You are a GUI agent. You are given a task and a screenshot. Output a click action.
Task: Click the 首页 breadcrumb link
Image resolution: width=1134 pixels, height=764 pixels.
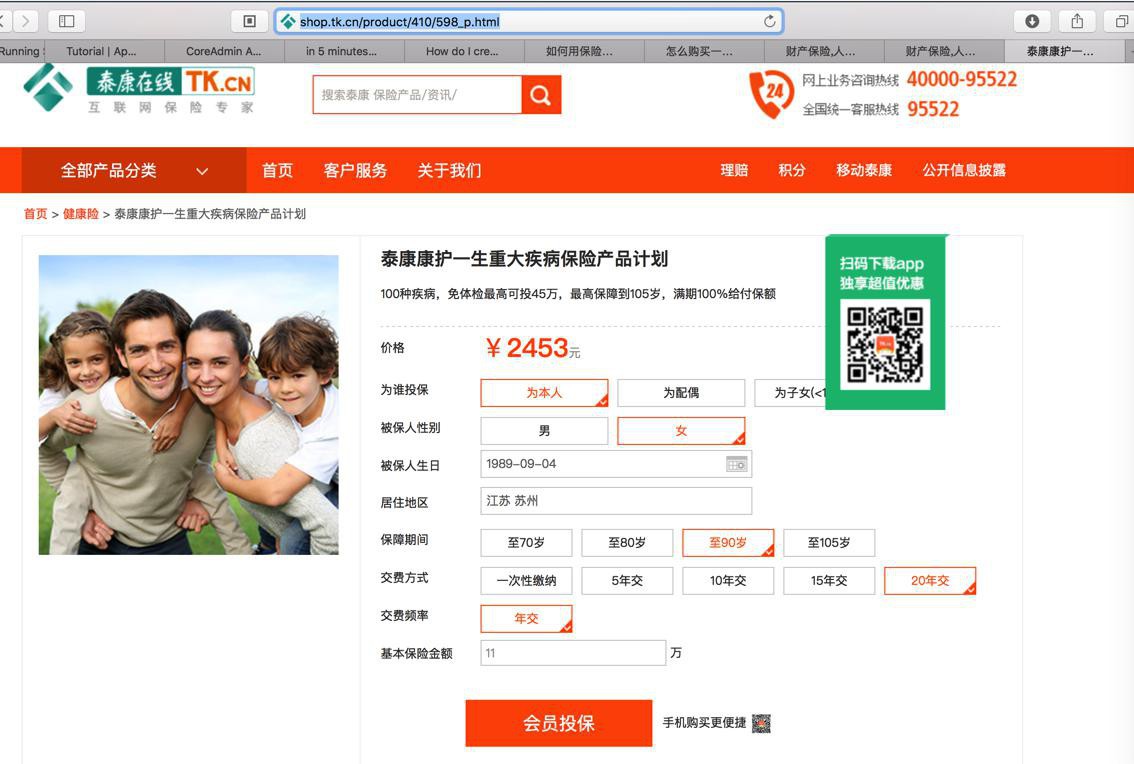point(35,213)
